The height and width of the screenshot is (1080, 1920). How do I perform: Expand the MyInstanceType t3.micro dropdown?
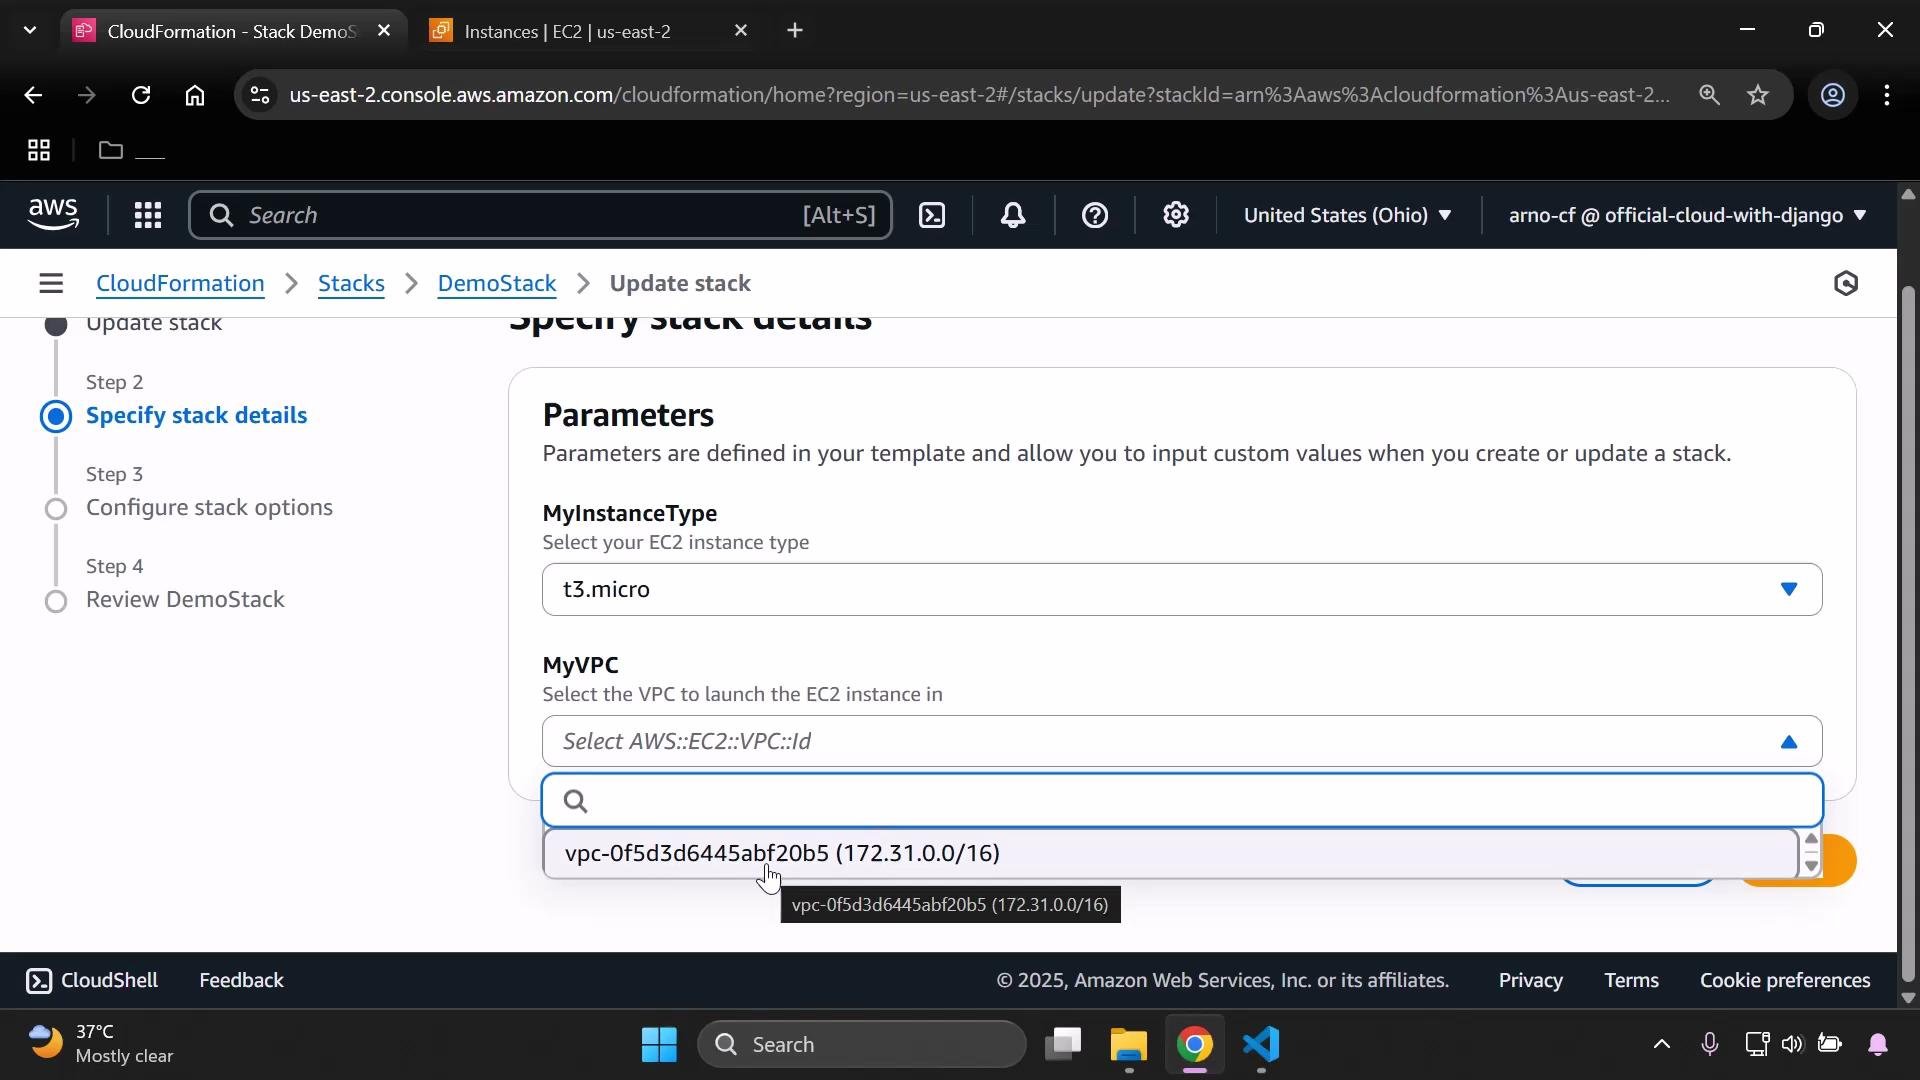1182,590
